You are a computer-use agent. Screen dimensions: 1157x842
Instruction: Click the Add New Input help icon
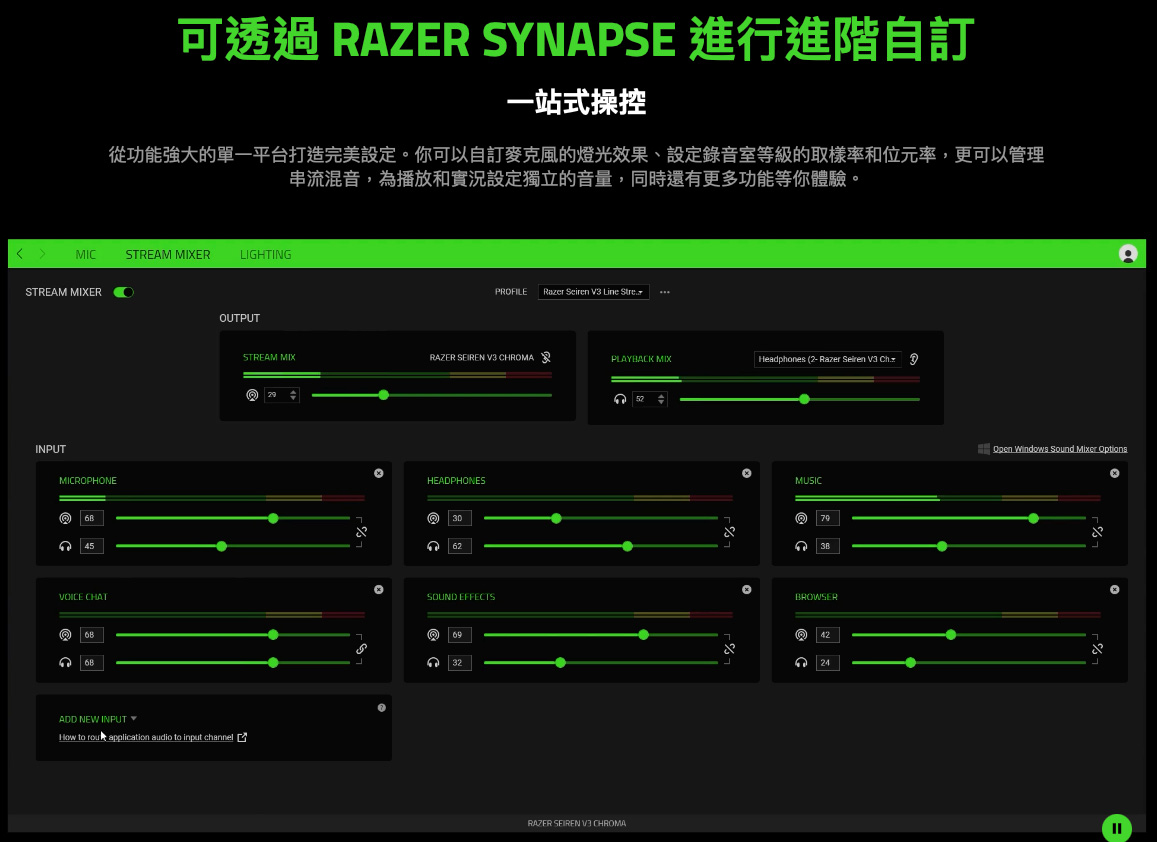click(381, 708)
